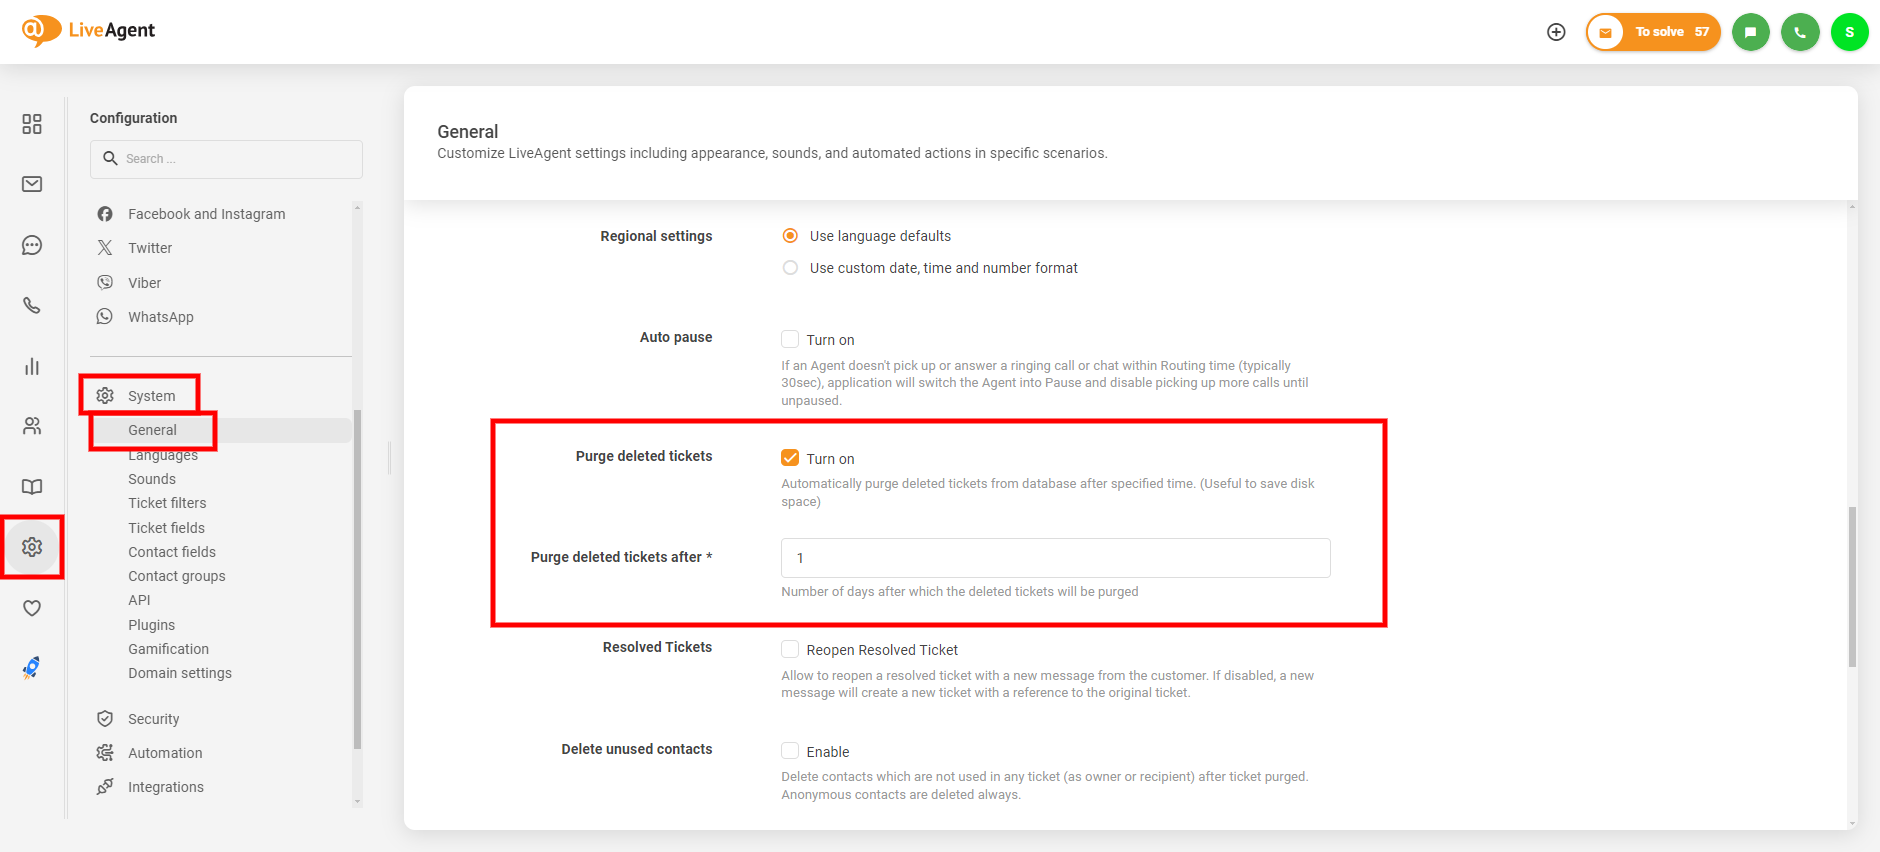Enable the Auto pause checkbox
The height and width of the screenshot is (852, 1880).
tap(790, 339)
